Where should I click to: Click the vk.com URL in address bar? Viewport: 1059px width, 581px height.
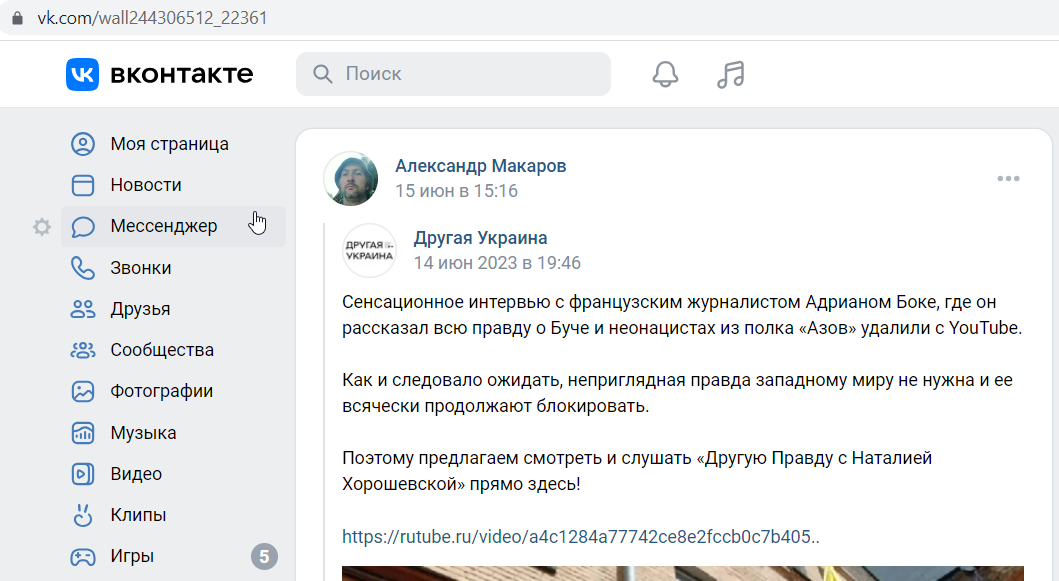[153, 18]
